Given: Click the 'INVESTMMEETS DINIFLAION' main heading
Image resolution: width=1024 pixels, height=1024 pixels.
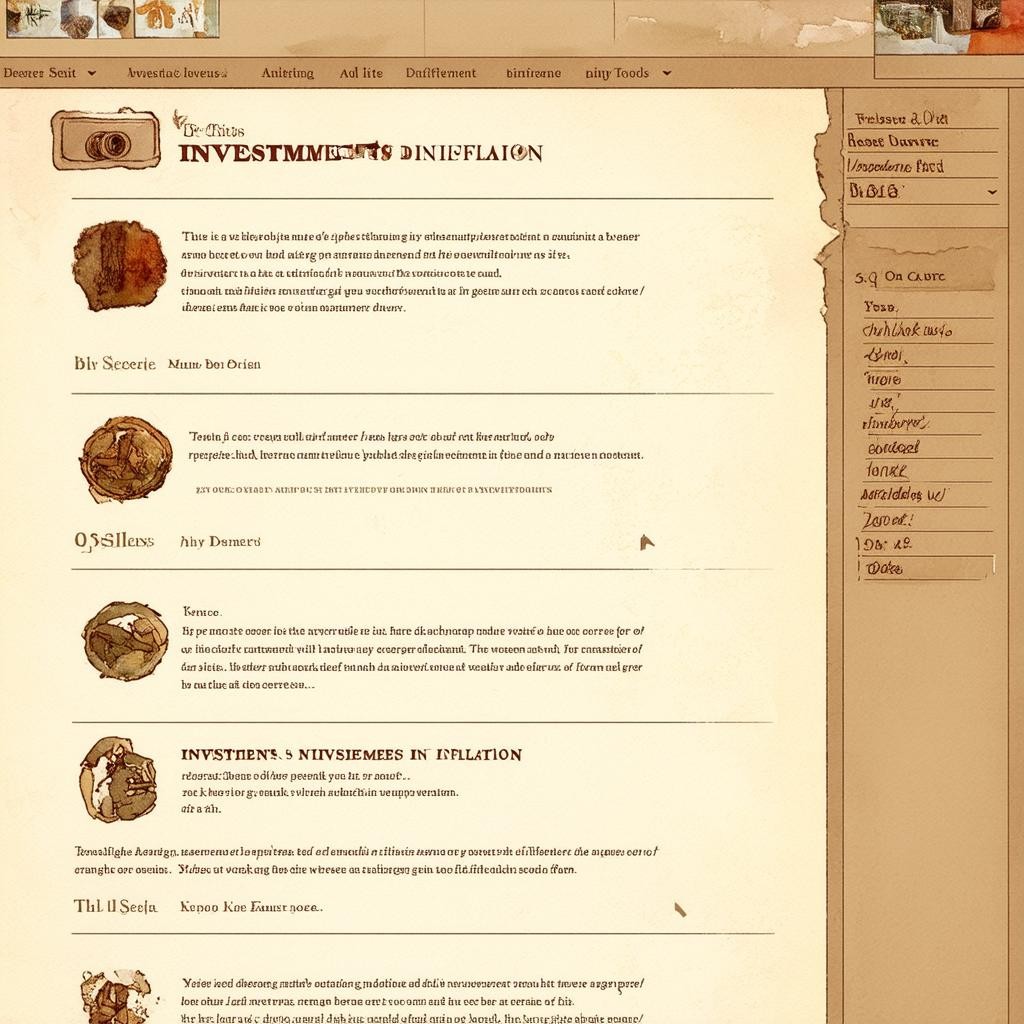Looking at the screenshot, I should pyautogui.click(x=360, y=153).
